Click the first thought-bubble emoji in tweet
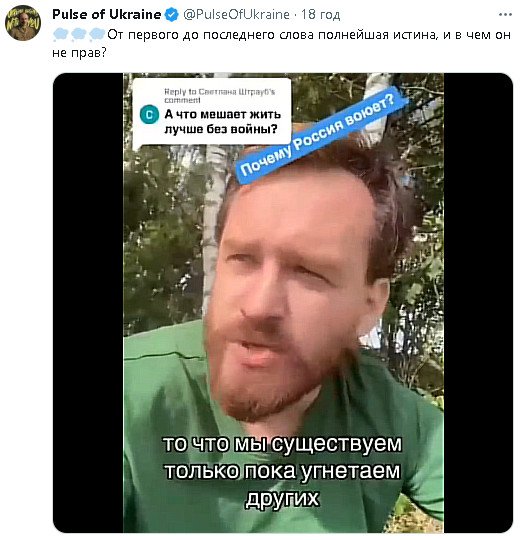 click(61, 35)
